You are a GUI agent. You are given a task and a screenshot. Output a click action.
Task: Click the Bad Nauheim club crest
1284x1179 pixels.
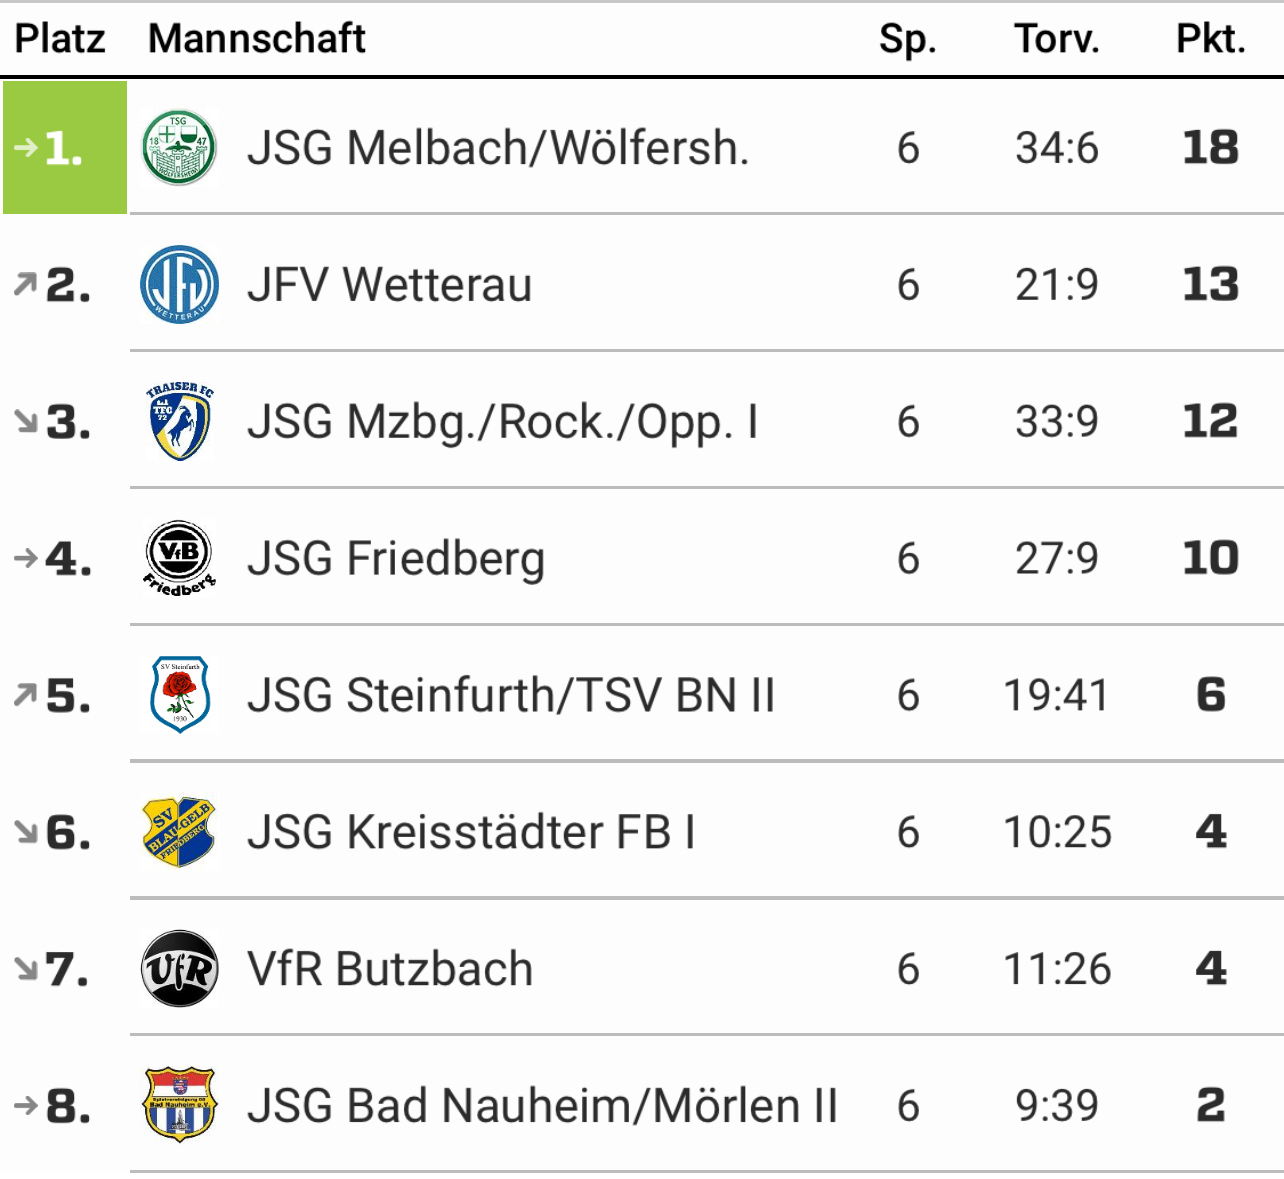click(179, 1105)
